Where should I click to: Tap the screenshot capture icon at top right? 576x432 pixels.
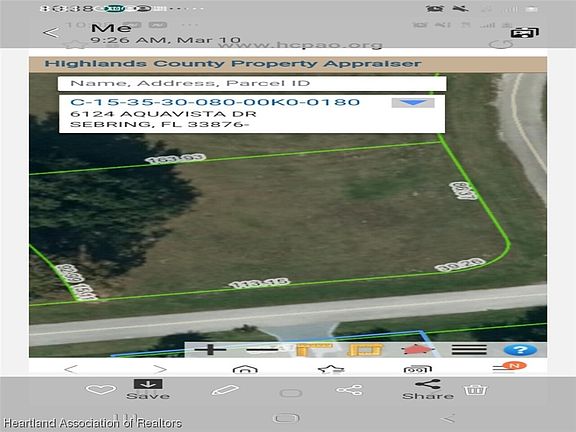pos(525,33)
